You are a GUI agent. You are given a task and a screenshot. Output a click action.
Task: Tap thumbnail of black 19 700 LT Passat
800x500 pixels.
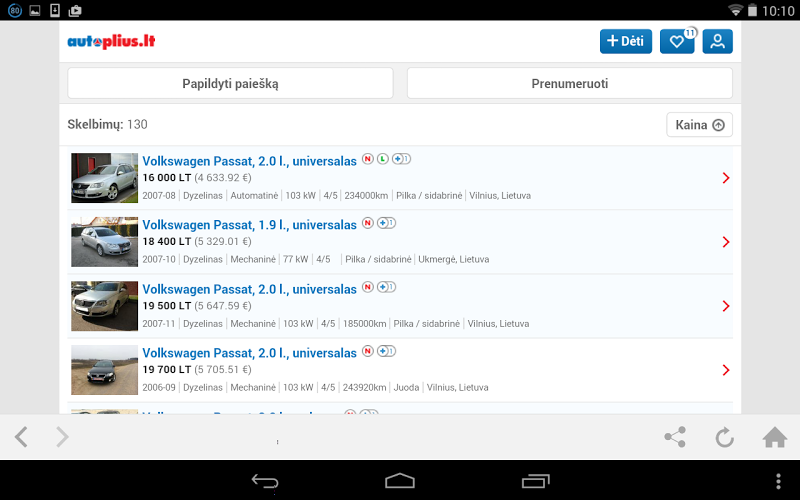(x=105, y=370)
